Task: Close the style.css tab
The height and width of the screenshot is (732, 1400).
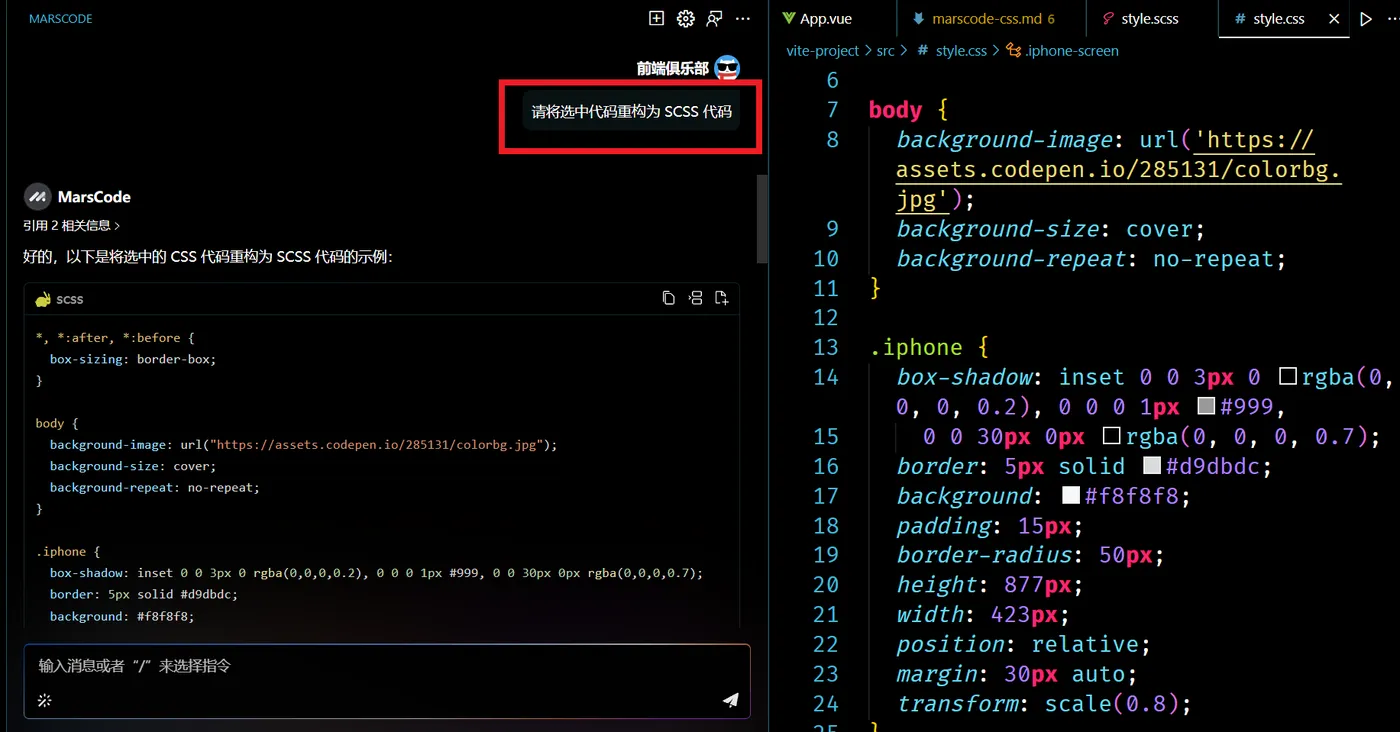Action: pyautogui.click(x=1334, y=18)
